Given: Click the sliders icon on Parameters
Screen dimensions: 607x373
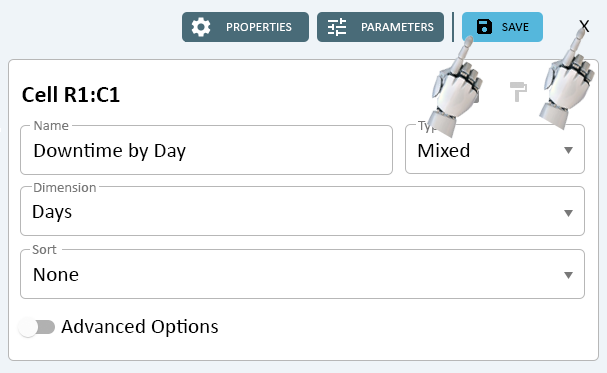Looking at the screenshot, I should pos(337,27).
